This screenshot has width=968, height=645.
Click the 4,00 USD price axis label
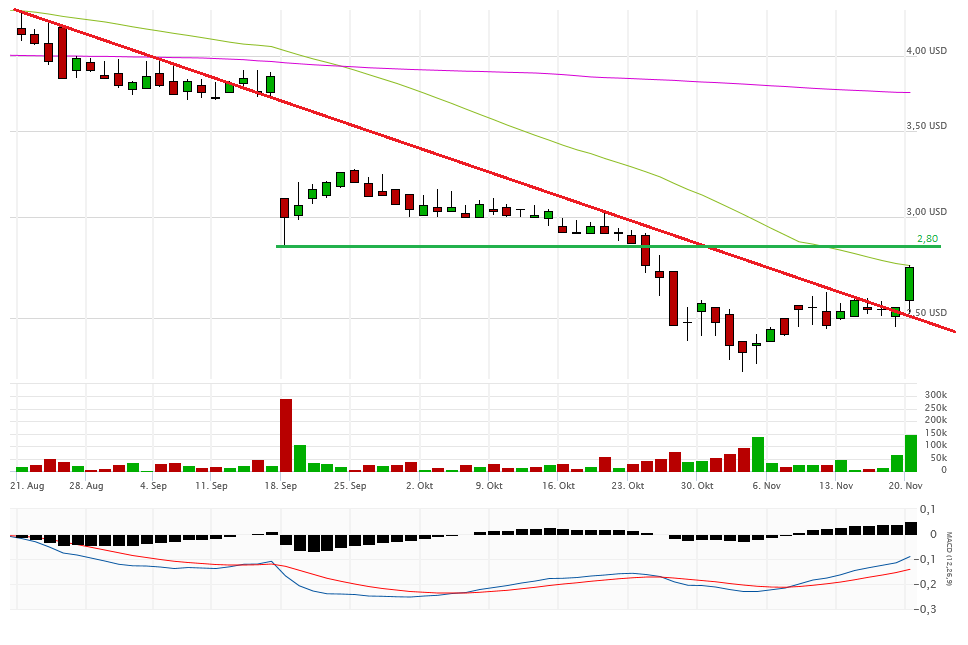tap(926, 50)
